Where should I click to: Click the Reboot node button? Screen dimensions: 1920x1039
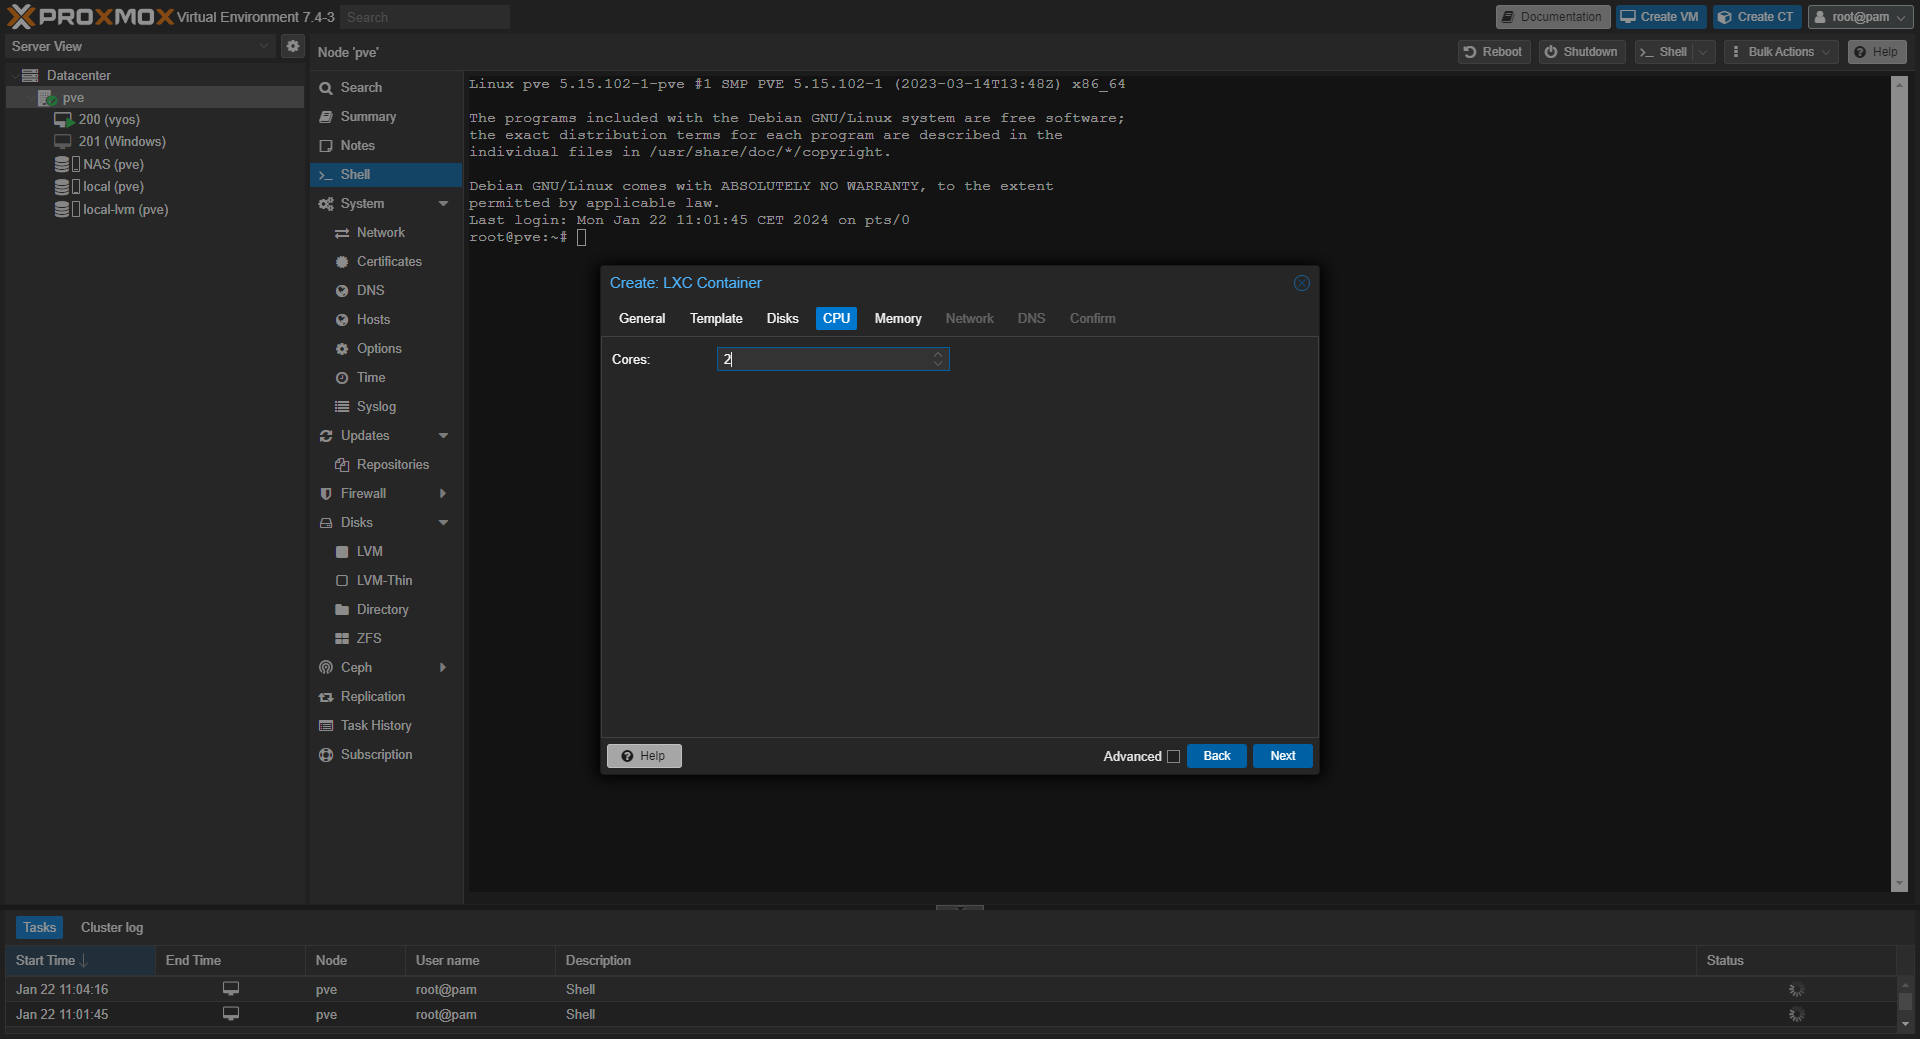[x=1493, y=52]
